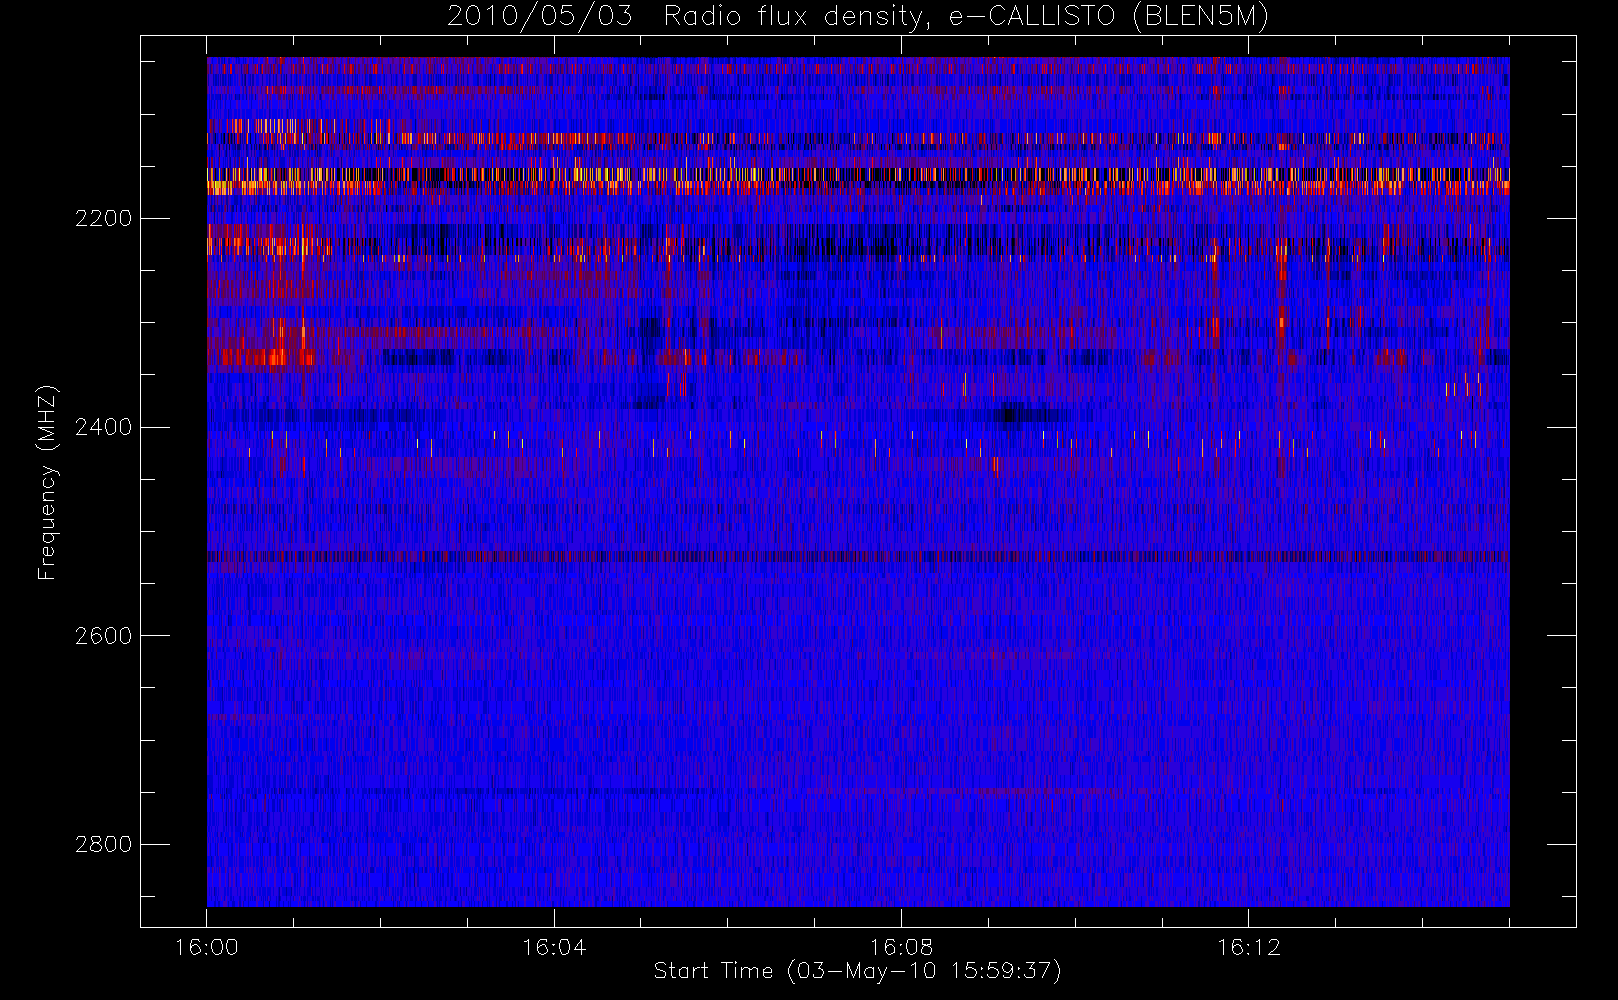Click the plot title '2010/05/03 Radio flux density, e-CALLISTO (BLEN5M)'
Viewport: 1618px width, 1000px height.
(x=858, y=17)
